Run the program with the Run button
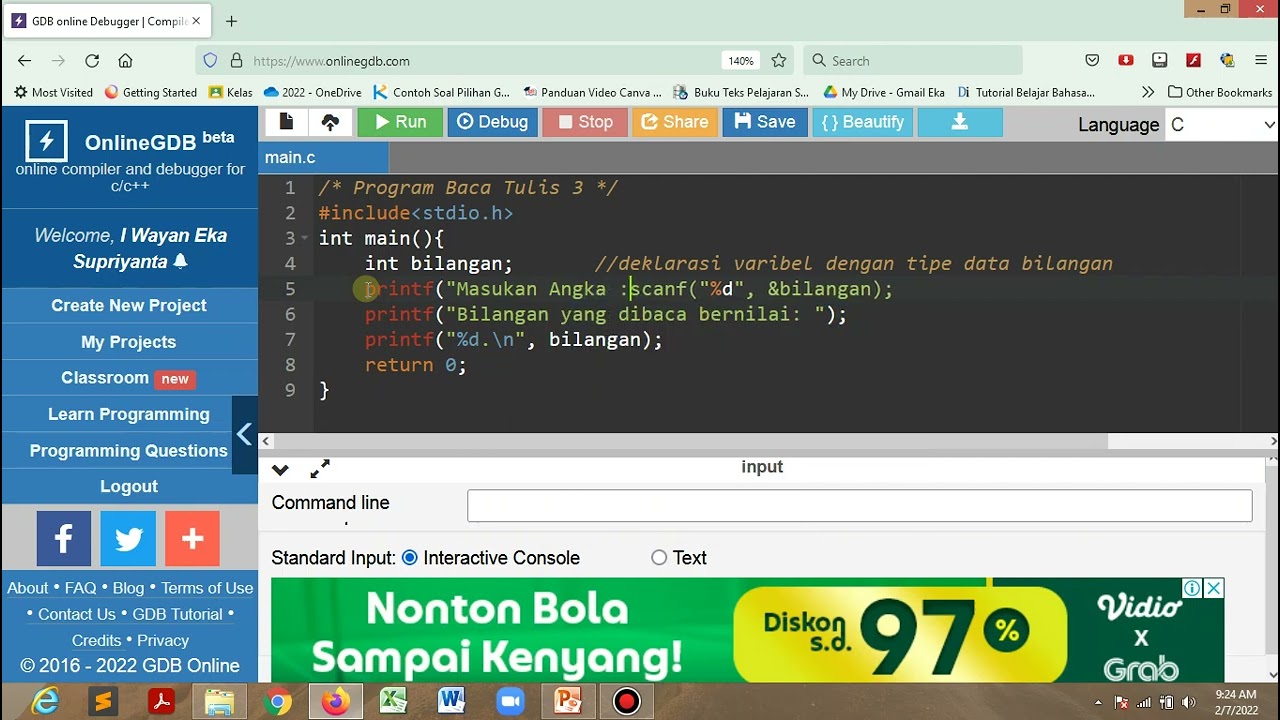 [x=399, y=122]
